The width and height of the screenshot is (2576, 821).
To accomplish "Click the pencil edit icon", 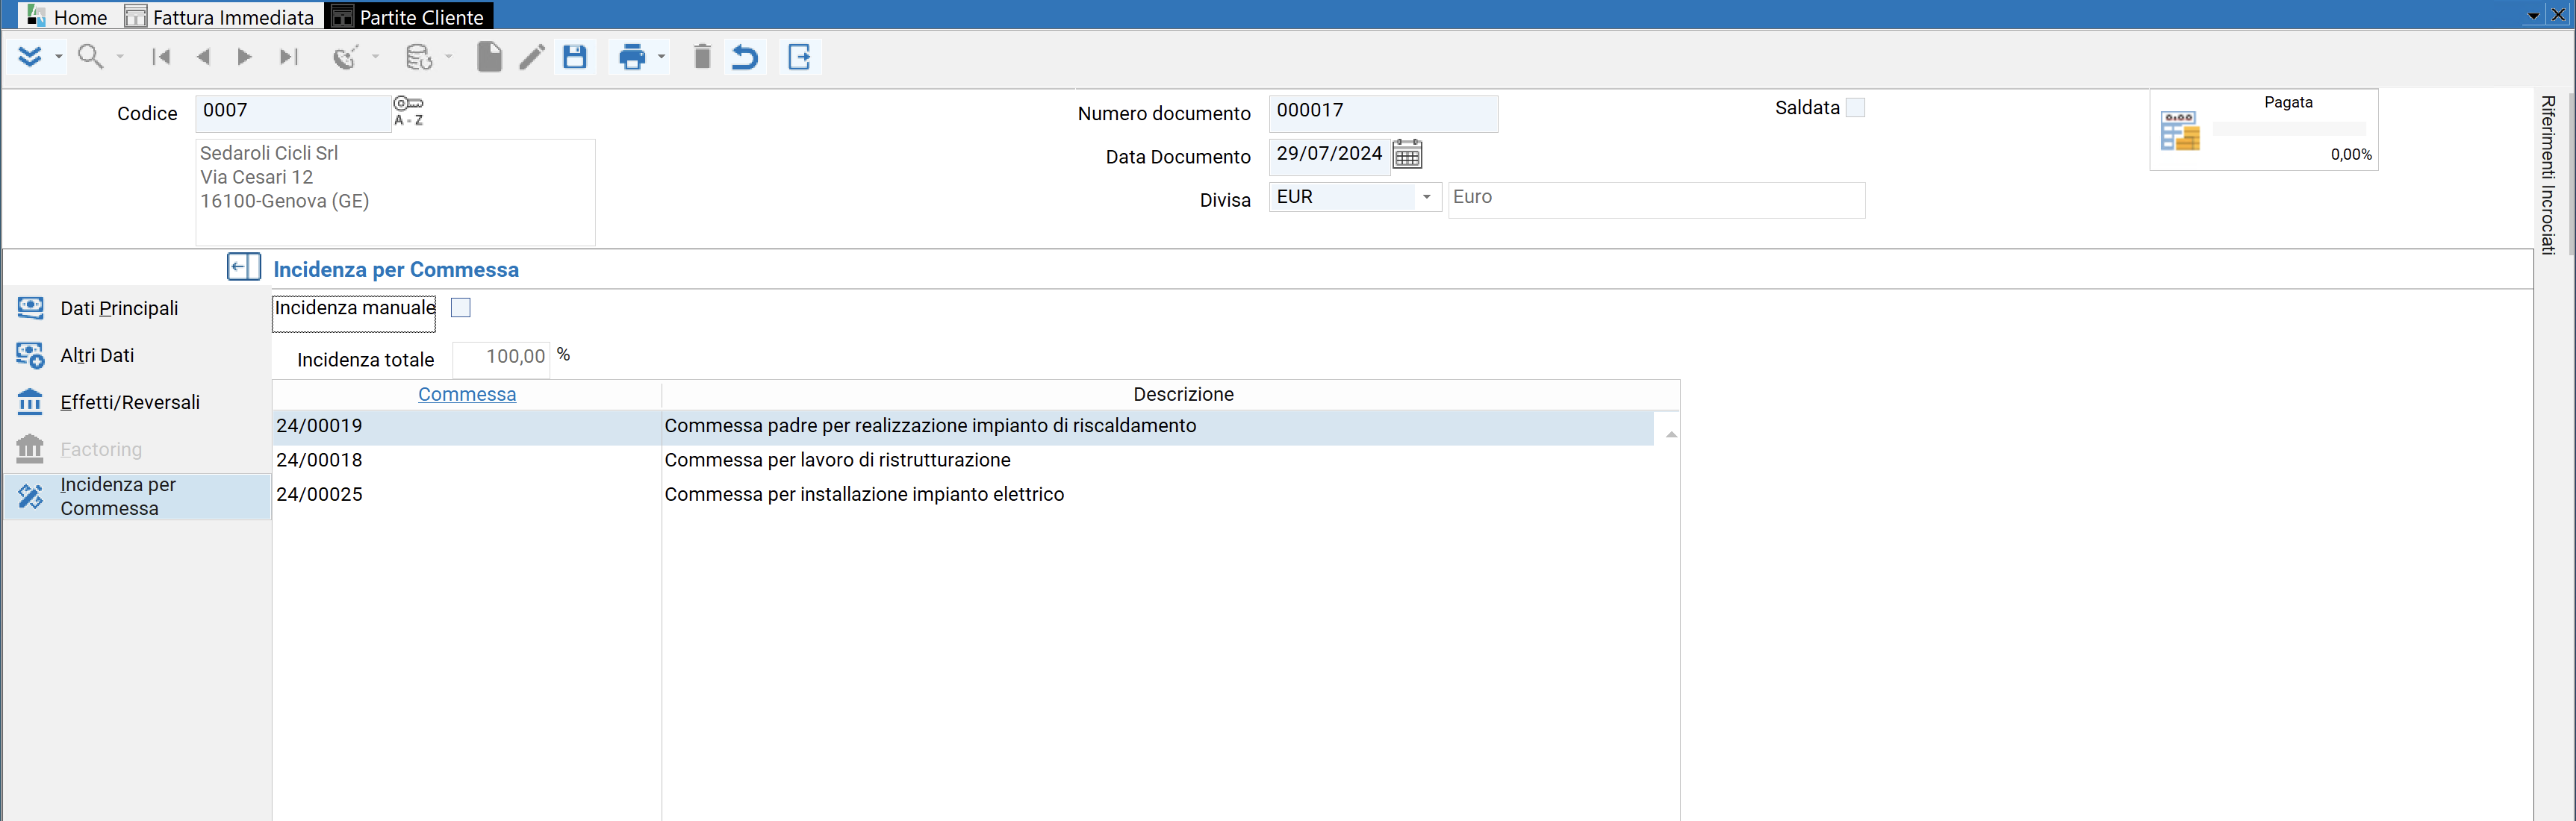I will pos(532,57).
